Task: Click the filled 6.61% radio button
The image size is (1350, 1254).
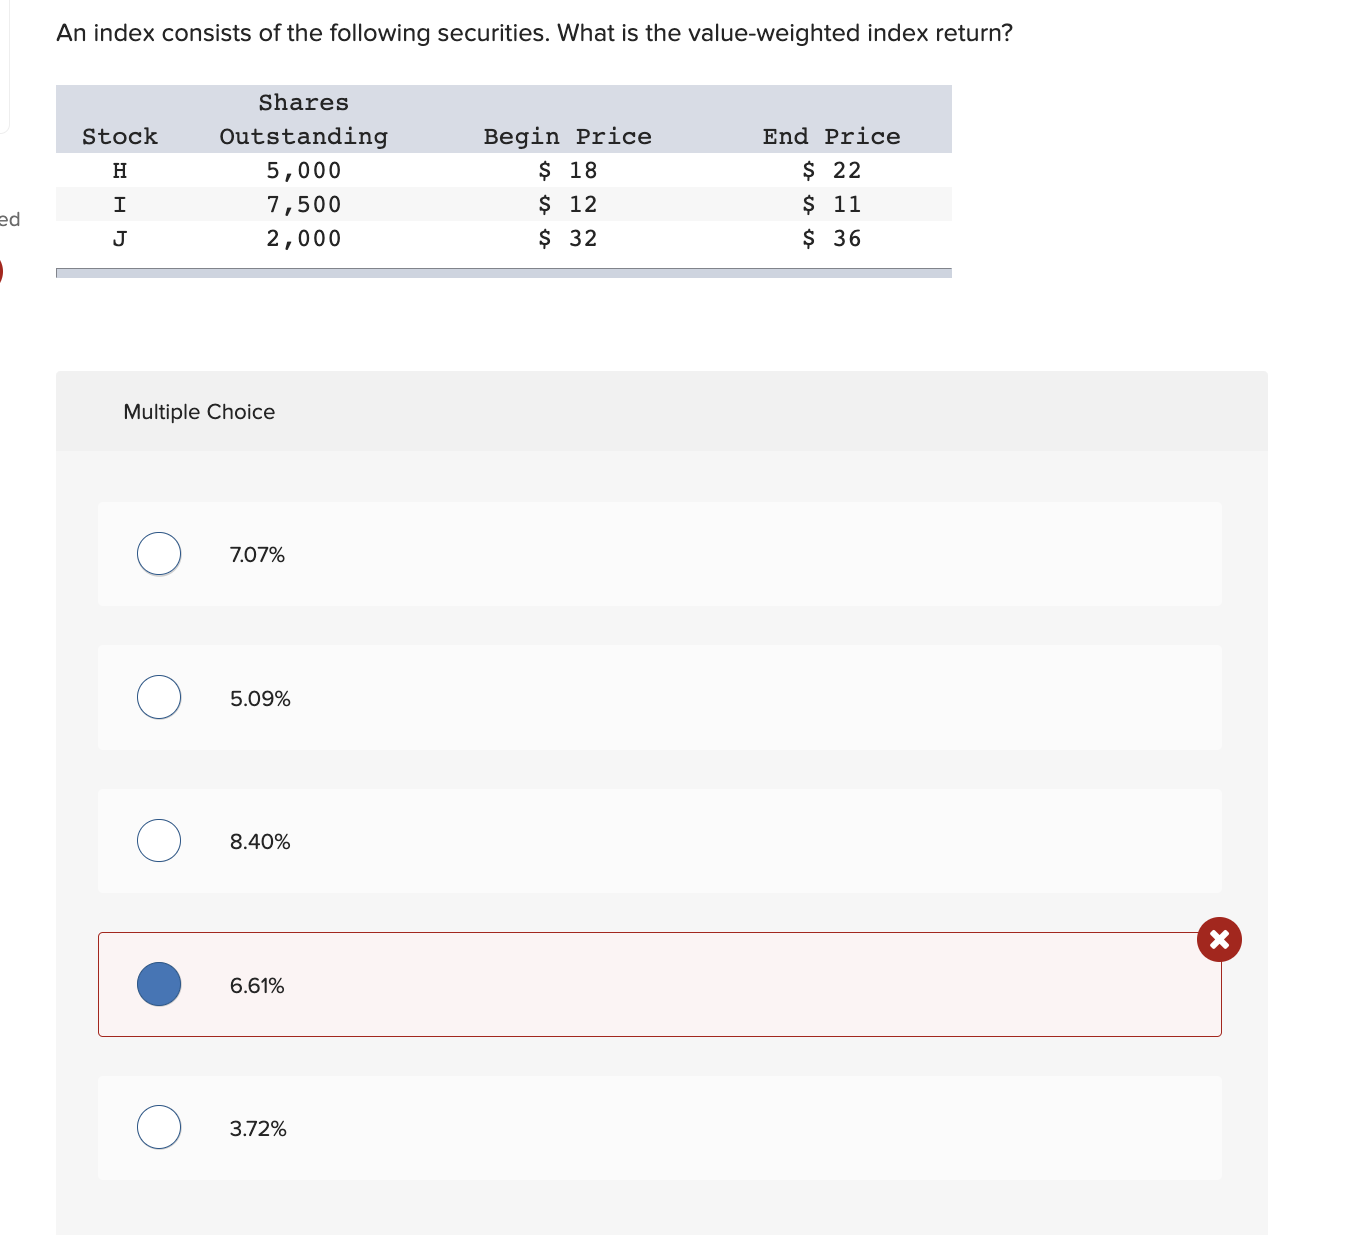Action: tap(159, 984)
